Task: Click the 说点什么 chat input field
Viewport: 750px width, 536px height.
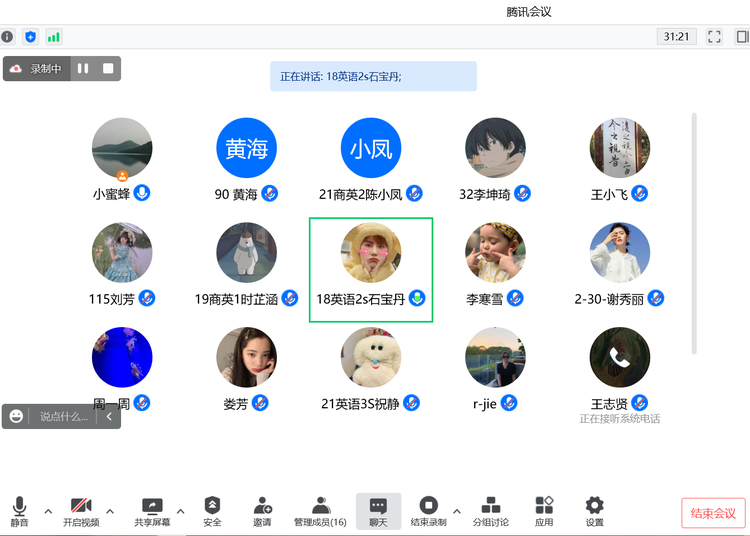Action: click(x=64, y=417)
